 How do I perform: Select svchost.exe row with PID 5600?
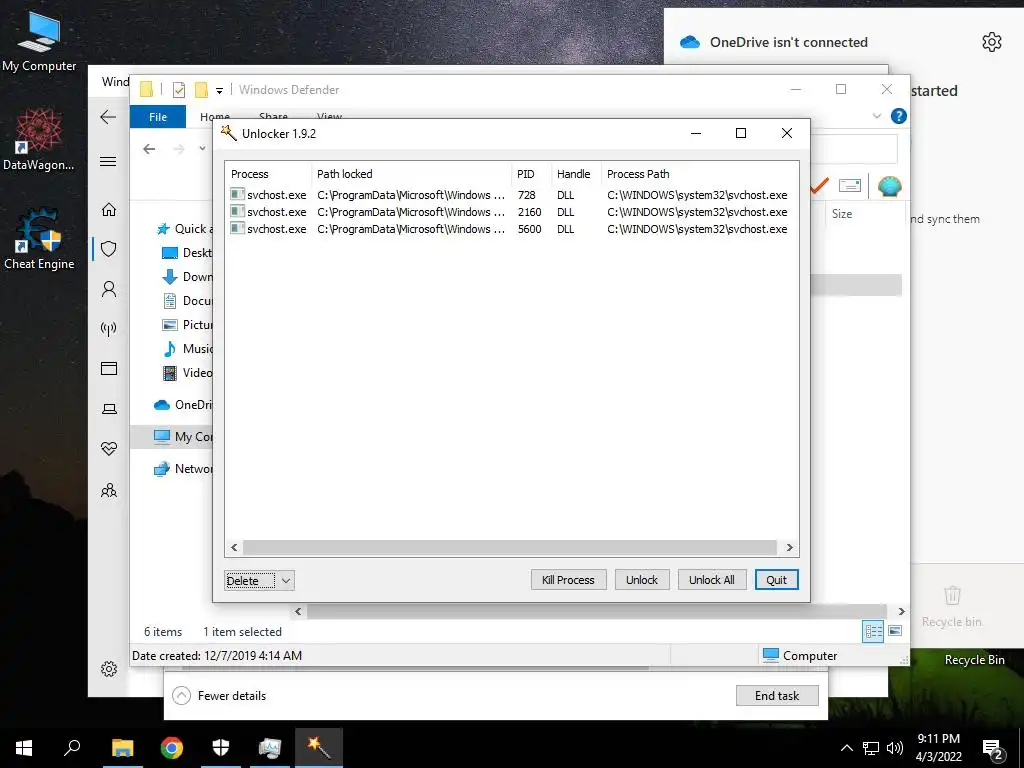tap(511, 229)
